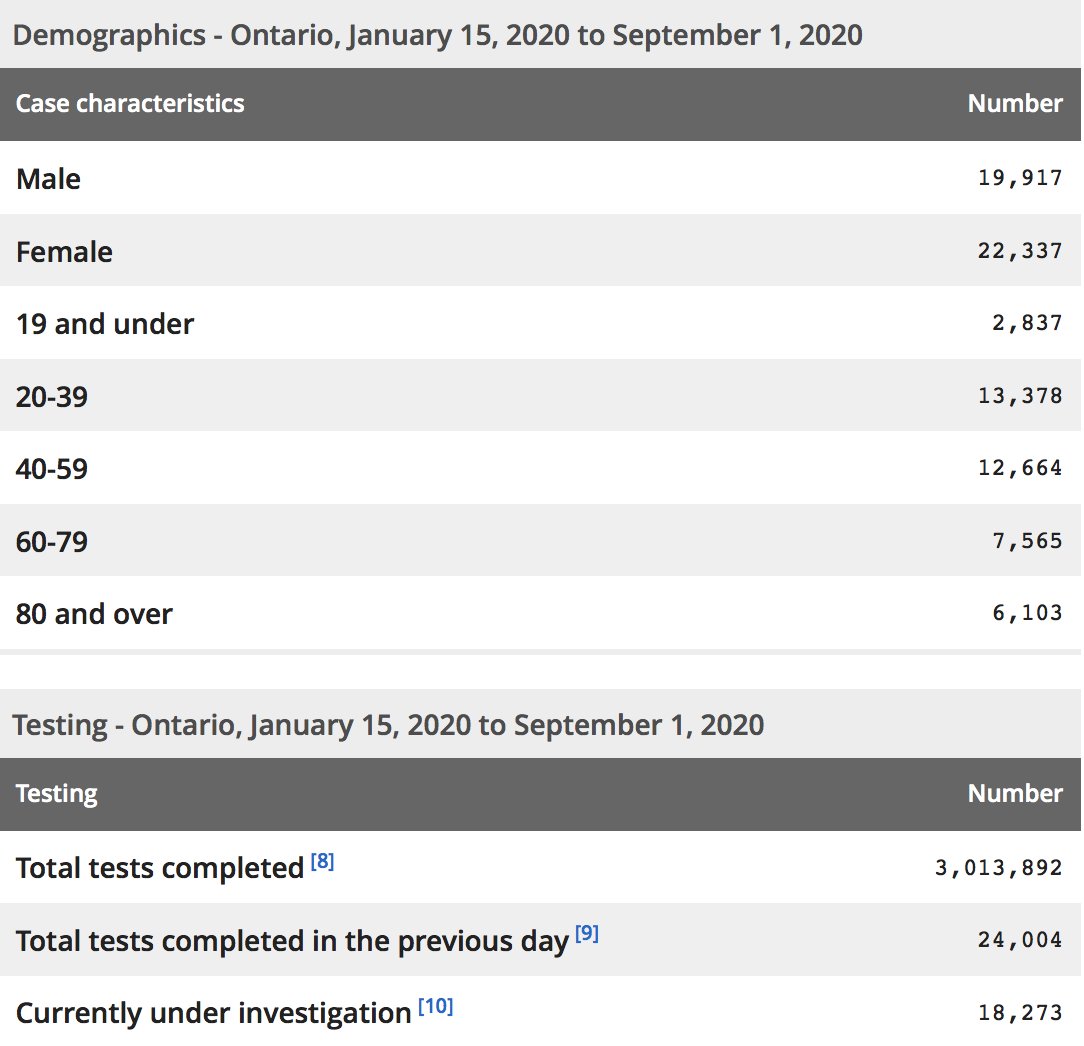Click 'Total tests completed in the previous day' label
Viewport: 1084px width, 1046px height.
(x=292, y=941)
